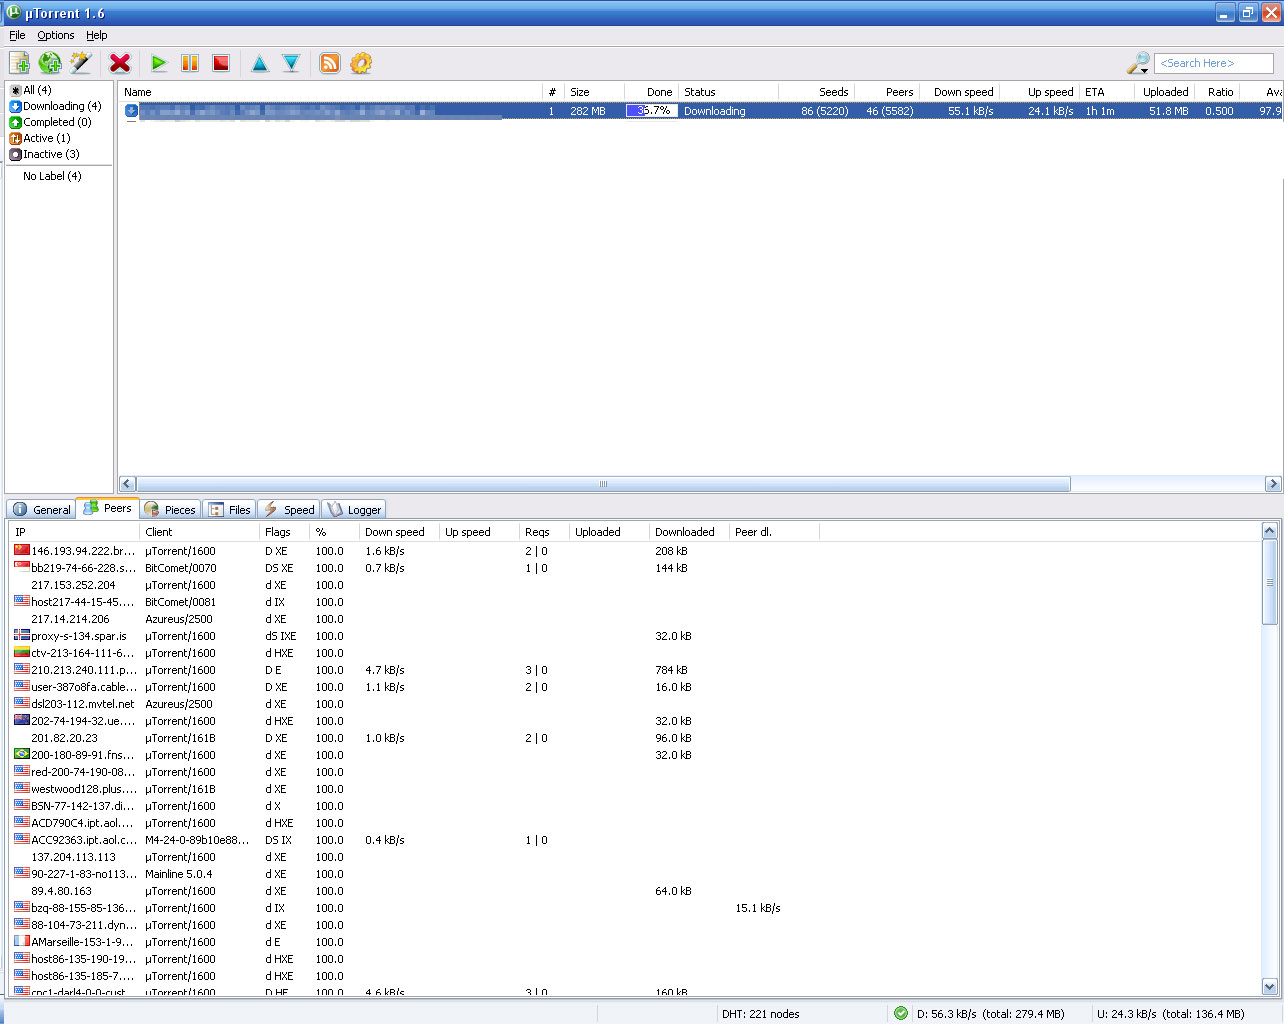The width and height of the screenshot is (1284, 1024).
Task: Click the Move Up queue arrow
Action: pyautogui.click(x=260, y=63)
